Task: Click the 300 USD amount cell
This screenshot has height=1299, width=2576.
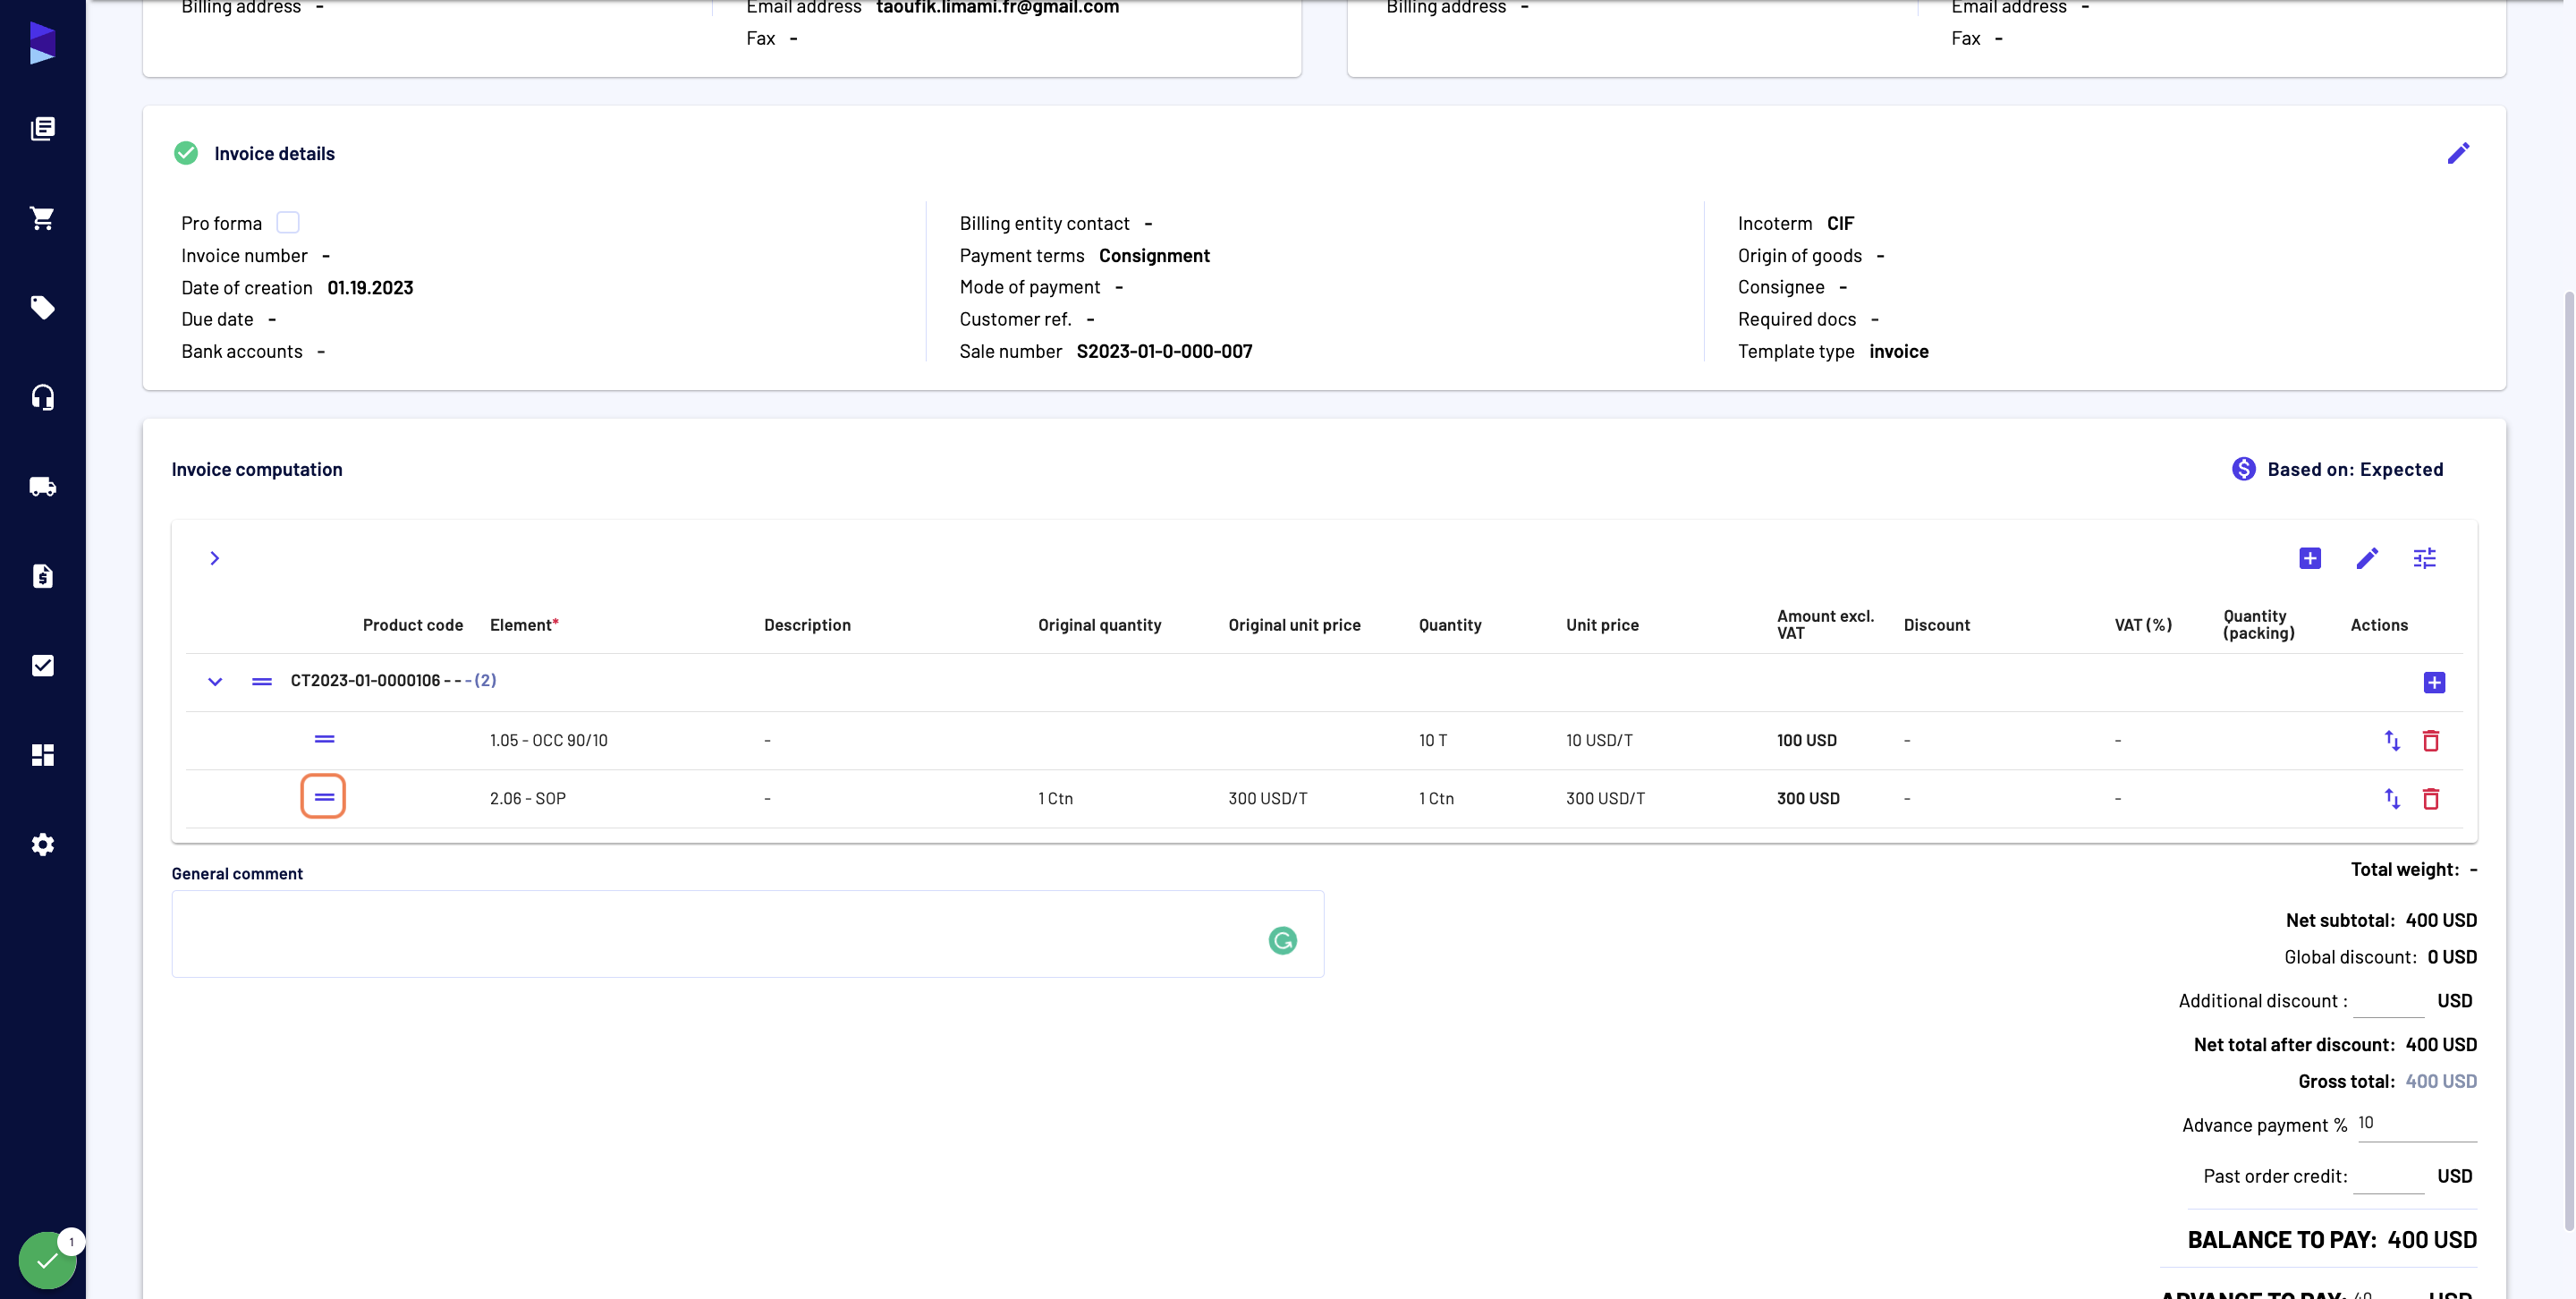Action: [x=1808, y=798]
